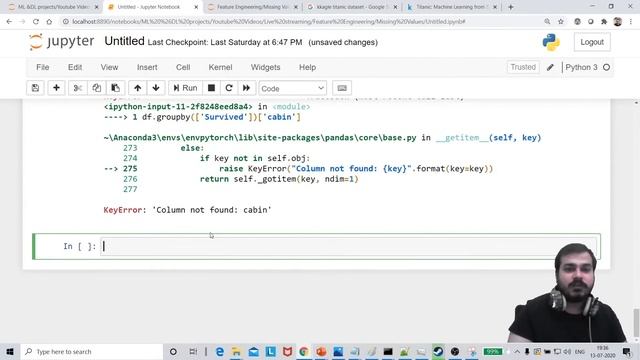640x360 pixels.
Task: Open Steam from the taskbar
Action: tap(438, 351)
